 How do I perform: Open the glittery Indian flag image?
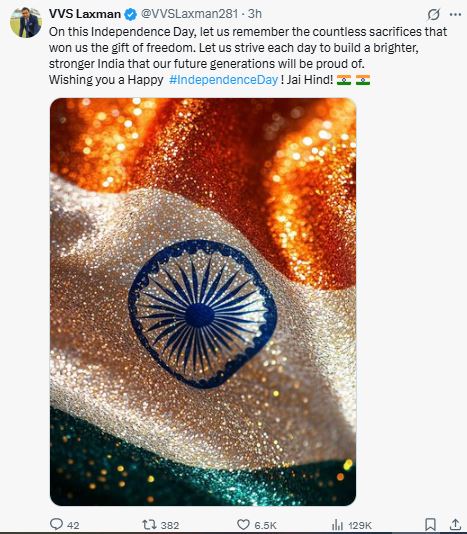coord(203,302)
